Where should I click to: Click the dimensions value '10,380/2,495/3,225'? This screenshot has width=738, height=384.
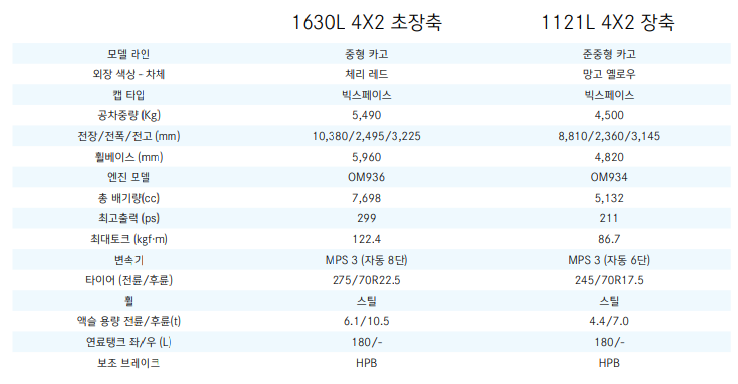(x=367, y=136)
